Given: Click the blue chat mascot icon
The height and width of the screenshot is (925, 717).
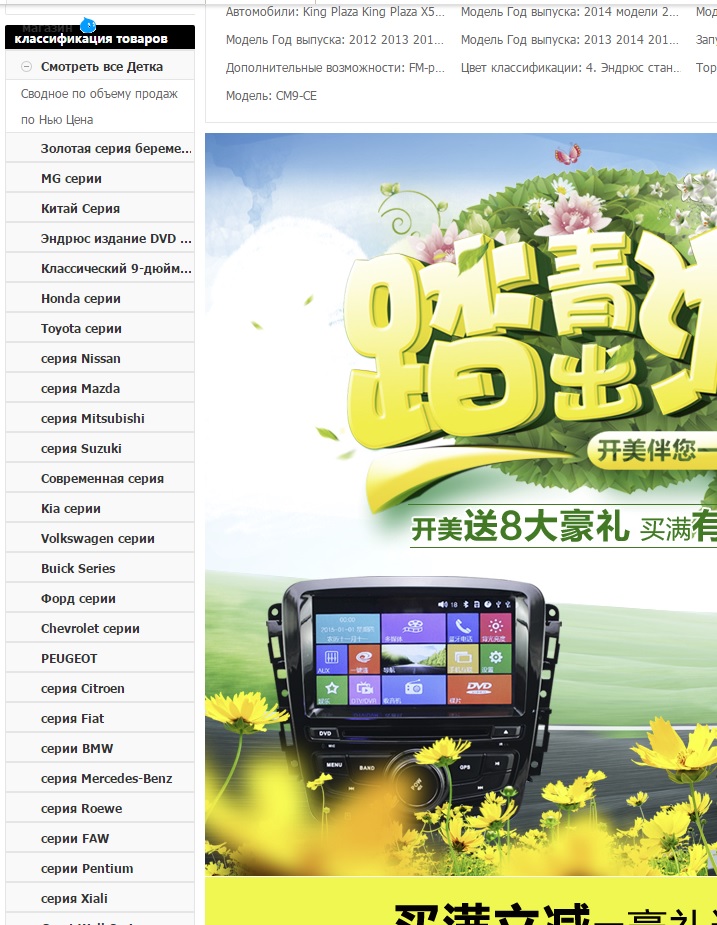Looking at the screenshot, I should pyautogui.click(x=88, y=23).
